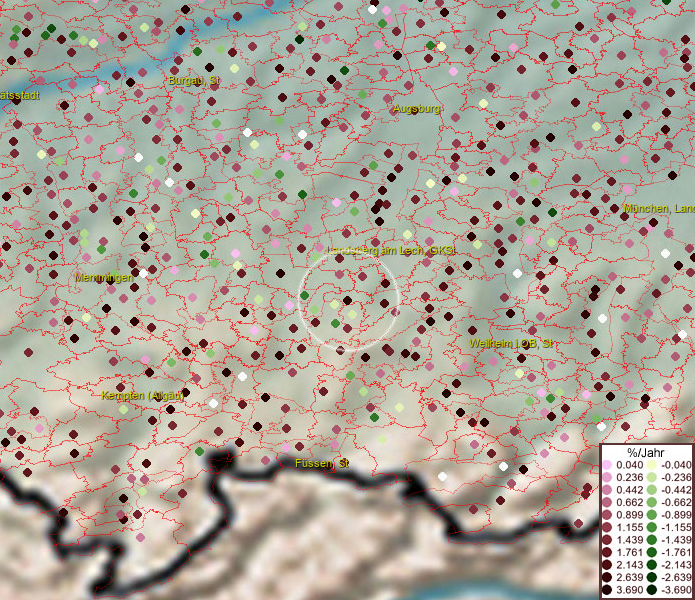
Task: Select the München, Land label
Action: 659,208
